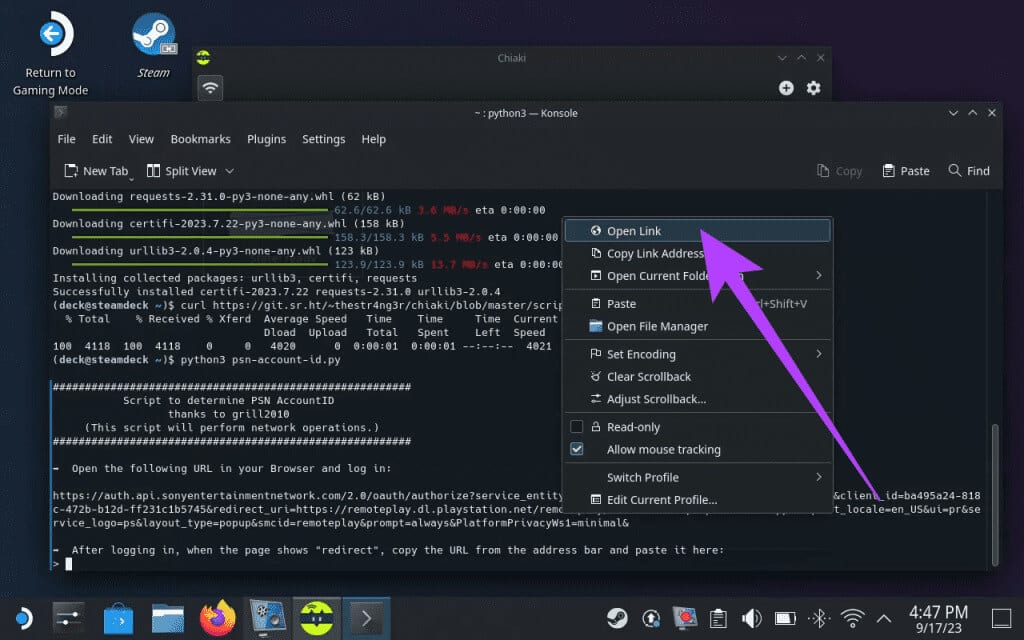The height and width of the screenshot is (640, 1024).
Task: Click the Paste toolbar button in Konsole
Action: point(906,171)
